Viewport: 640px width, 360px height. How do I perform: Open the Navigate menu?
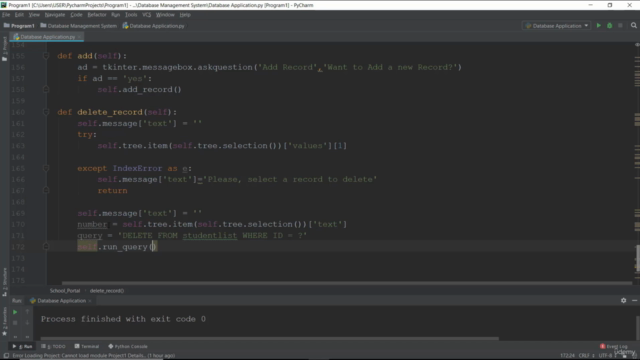coord(55,15)
